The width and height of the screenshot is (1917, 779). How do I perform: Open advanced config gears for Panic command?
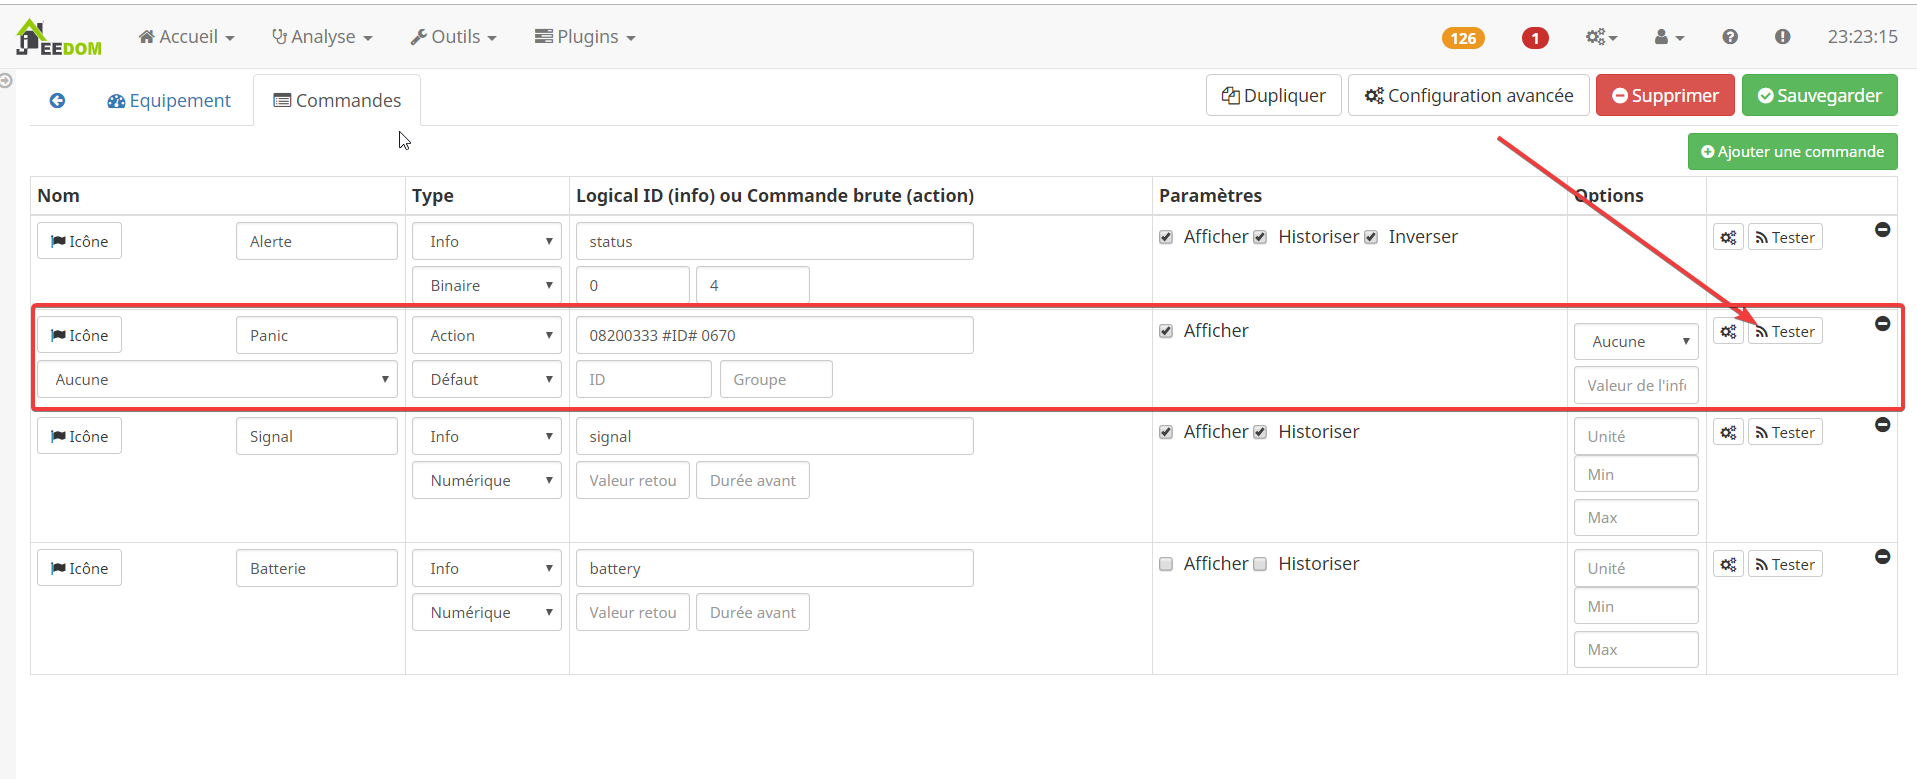1728,331
